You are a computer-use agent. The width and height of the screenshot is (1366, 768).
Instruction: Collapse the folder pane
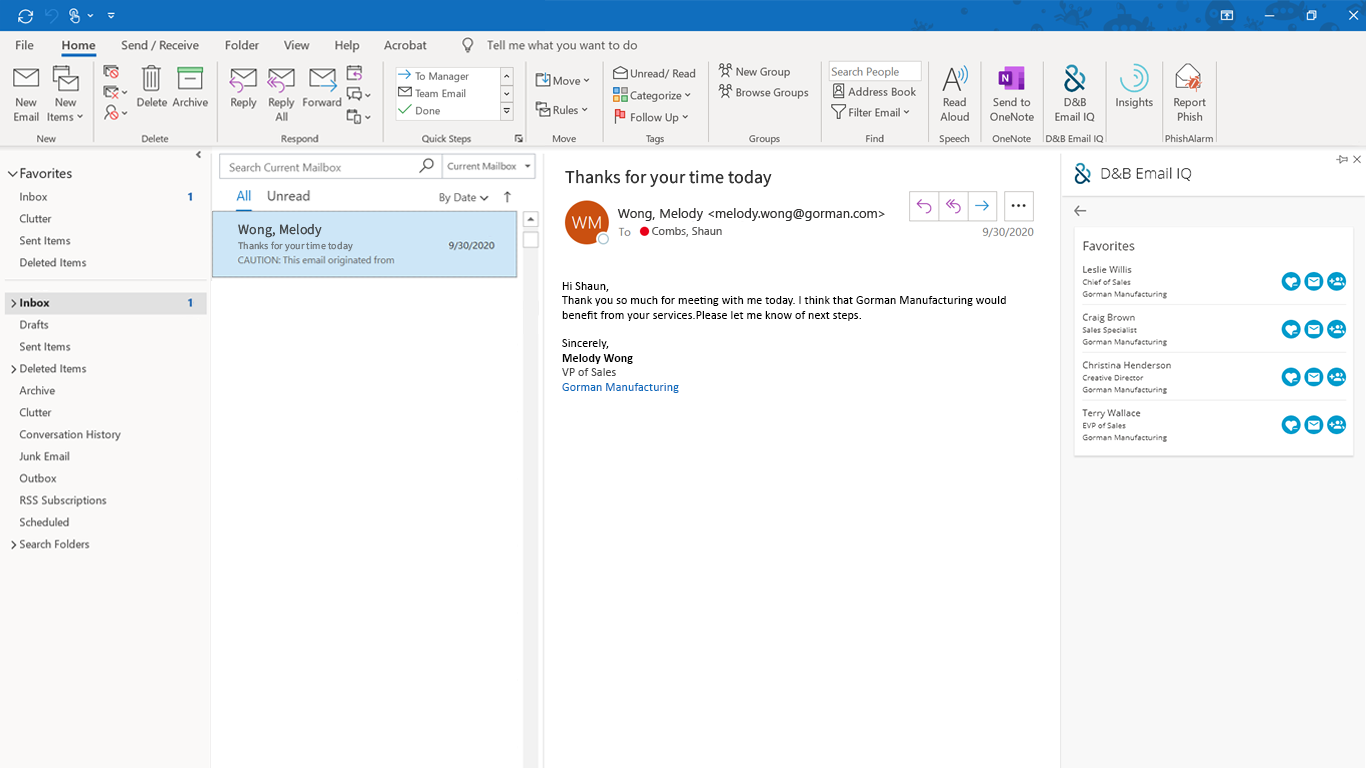pyautogui.click(x=198, y=155)
